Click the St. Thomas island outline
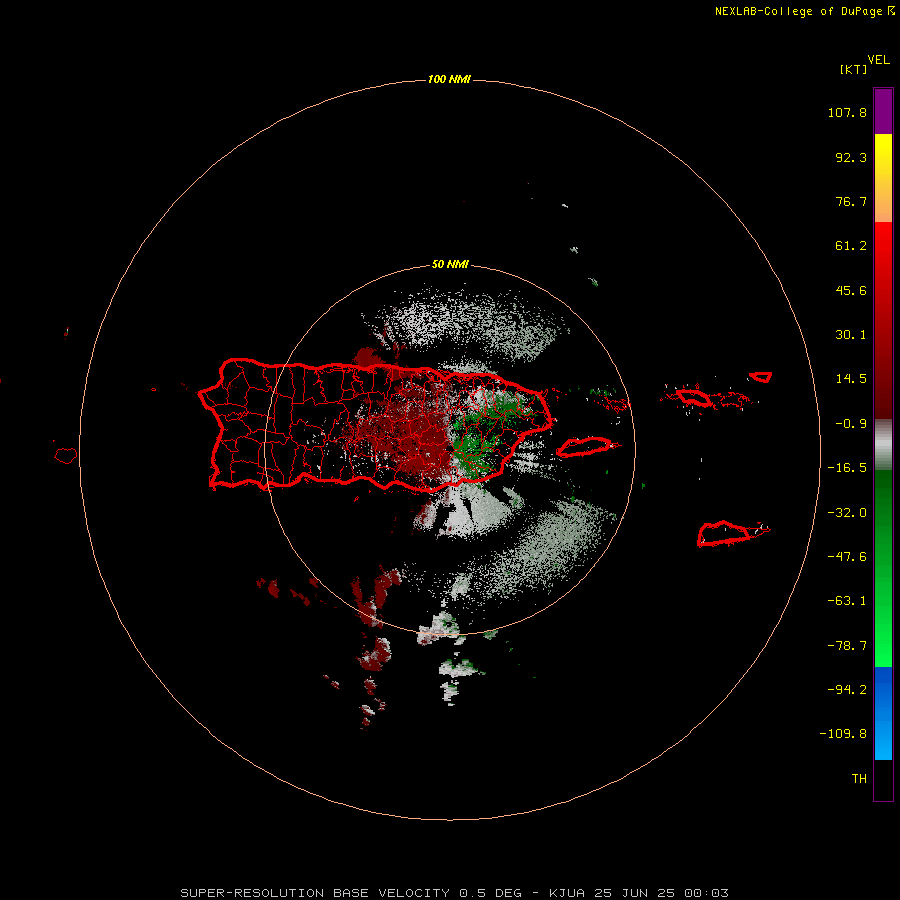The image size is (900, 900). coord(693,397)
